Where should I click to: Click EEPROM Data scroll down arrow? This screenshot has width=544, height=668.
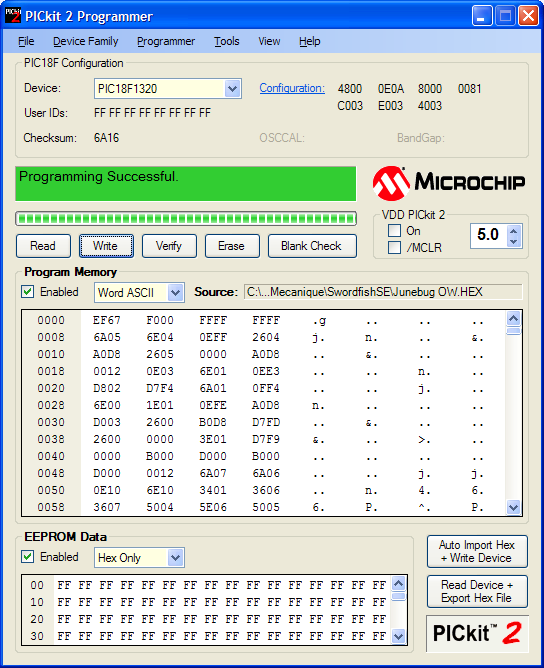pos(398,636)
